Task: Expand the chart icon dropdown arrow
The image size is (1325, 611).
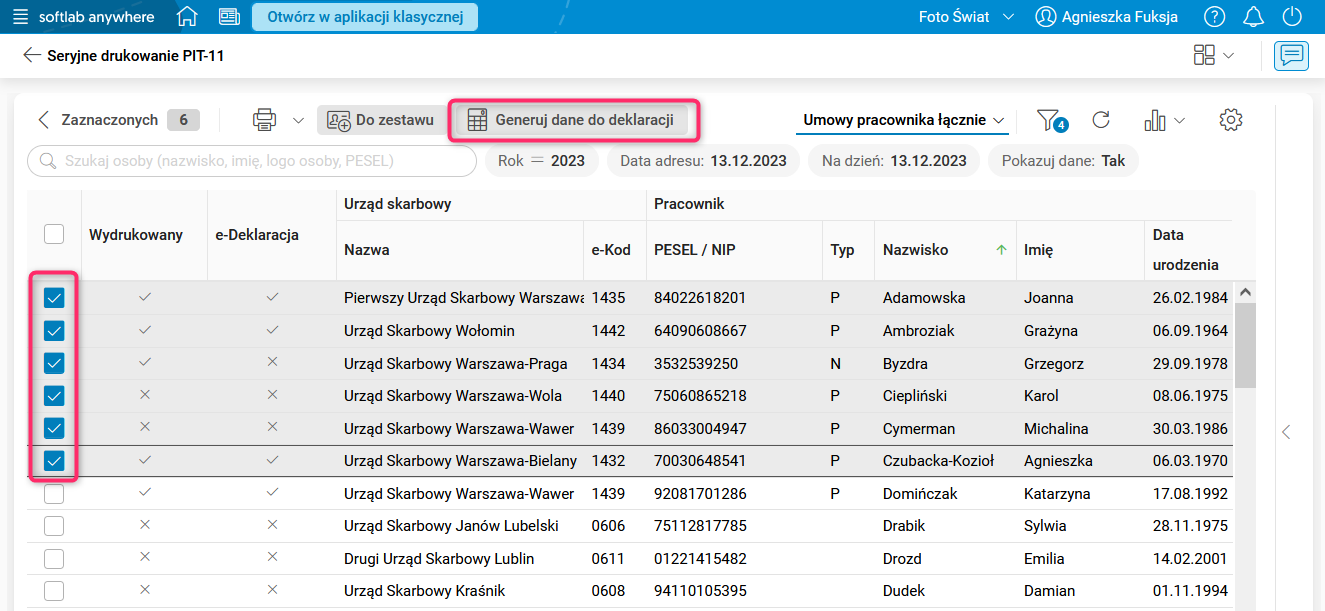Action: (x=1179, y=121)
